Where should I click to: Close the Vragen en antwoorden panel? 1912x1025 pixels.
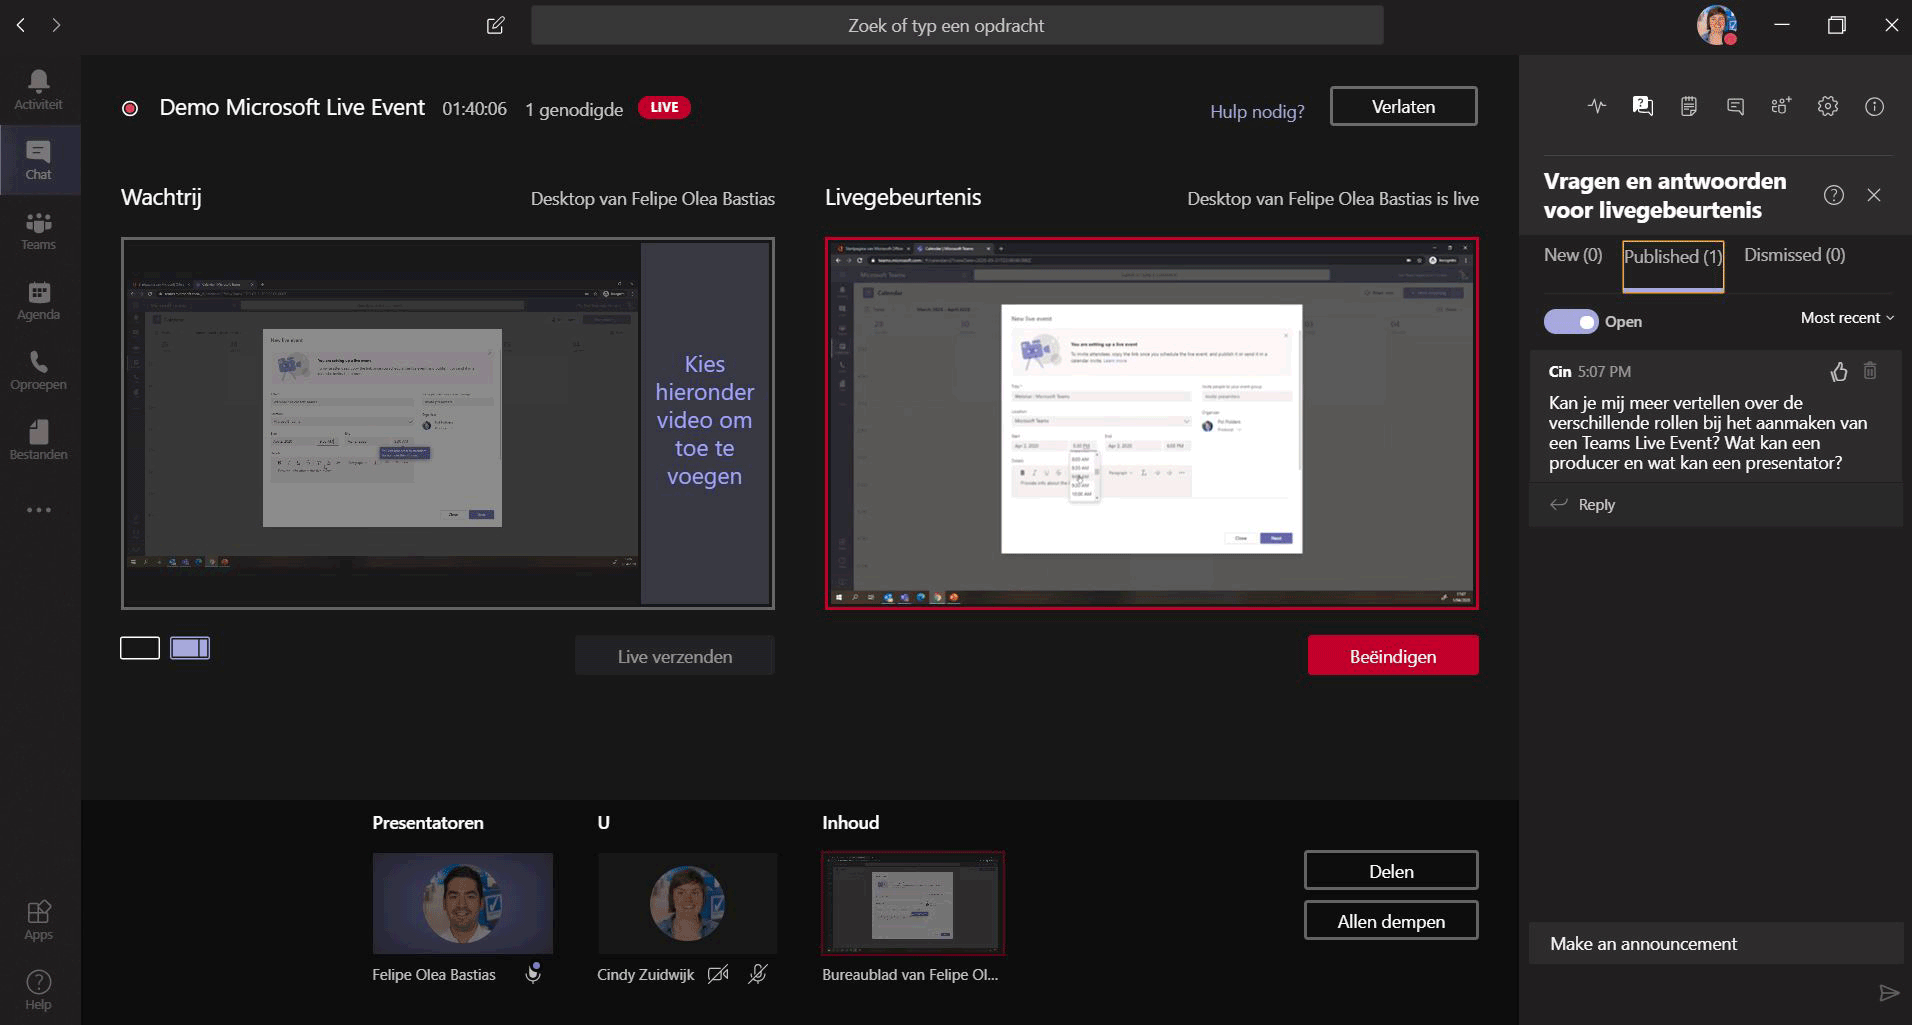tap(1874, 195)
